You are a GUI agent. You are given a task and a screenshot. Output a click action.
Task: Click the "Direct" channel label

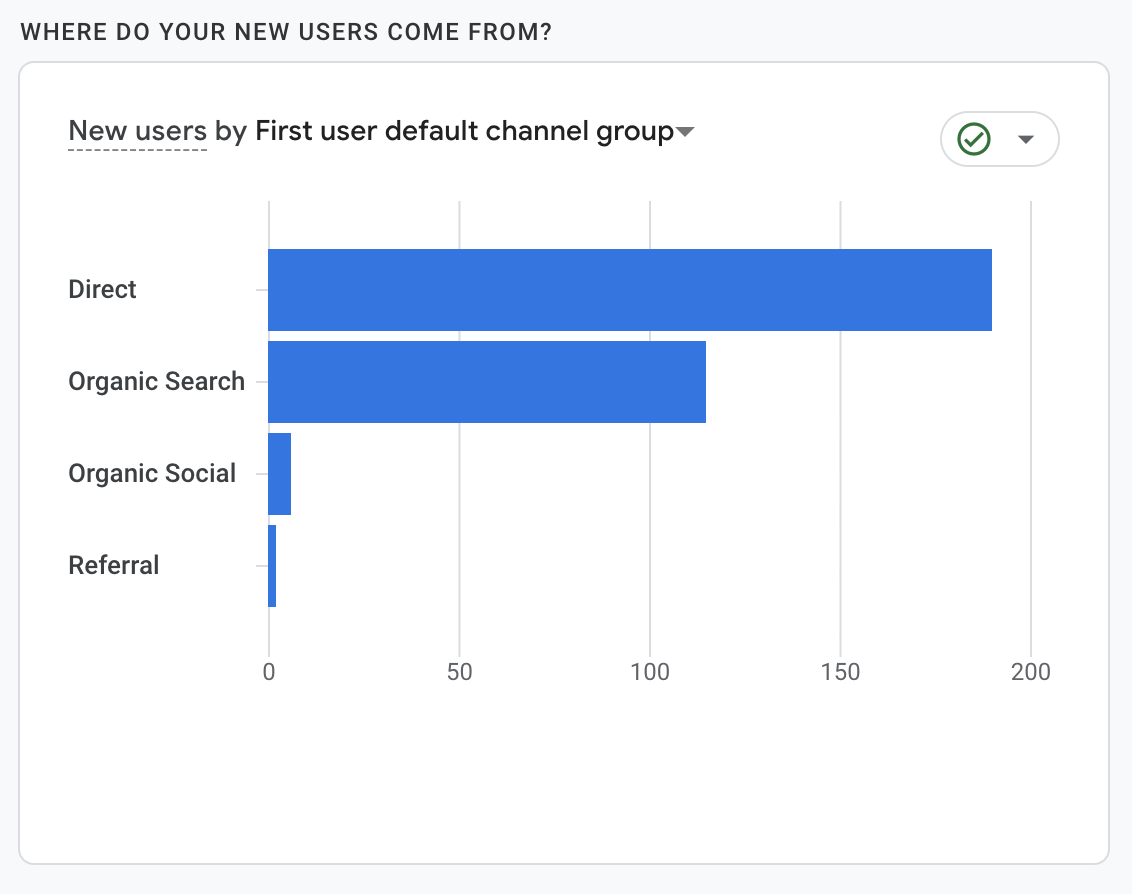tap(102, 290)
